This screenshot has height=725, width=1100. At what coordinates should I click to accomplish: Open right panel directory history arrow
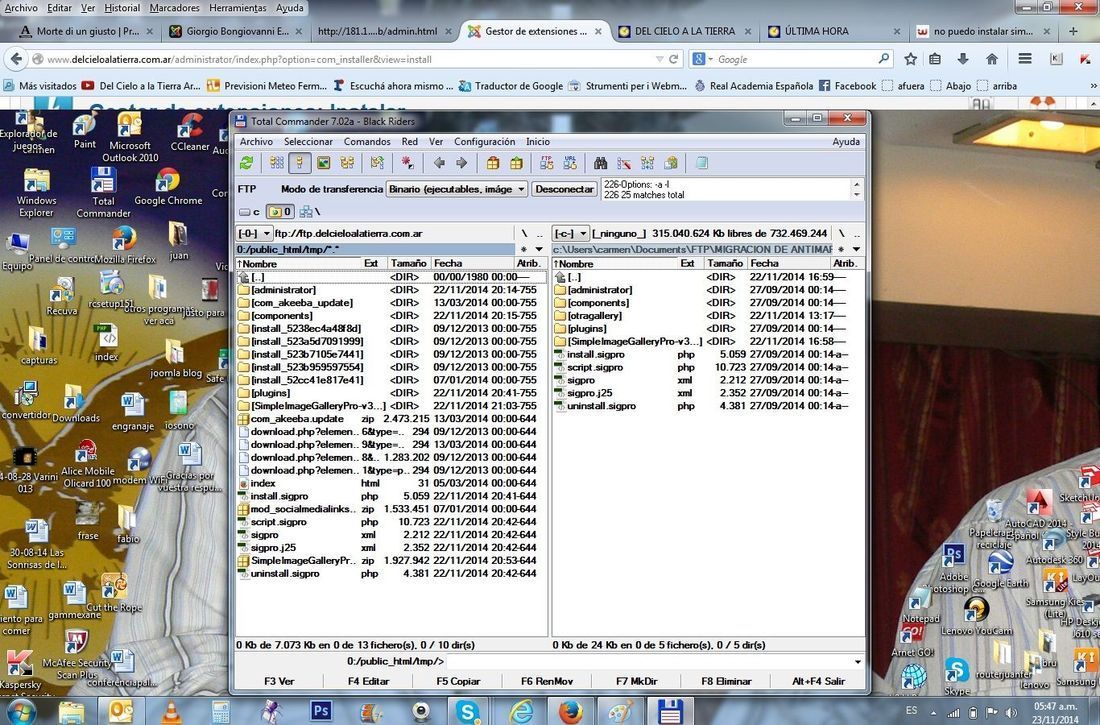pos(856,249)
